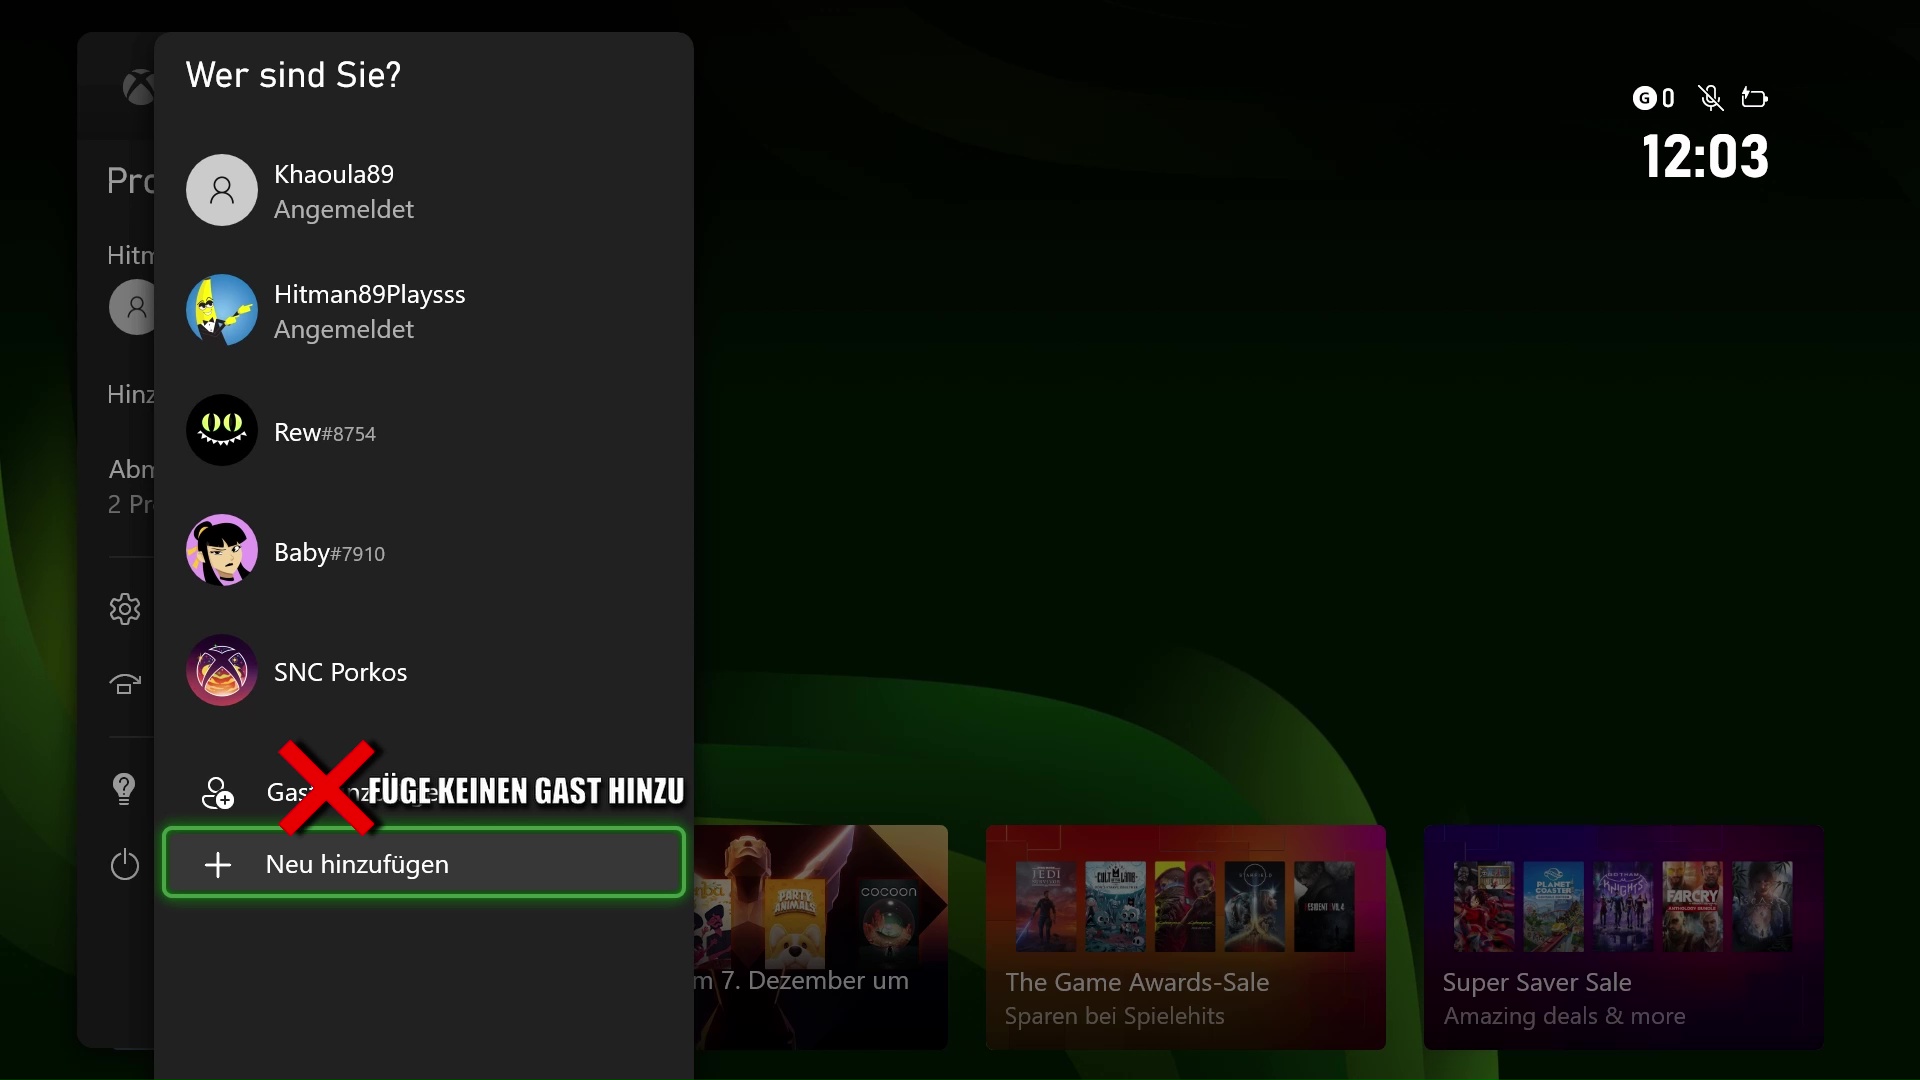Click the Gamerscore value 0

1668,98
